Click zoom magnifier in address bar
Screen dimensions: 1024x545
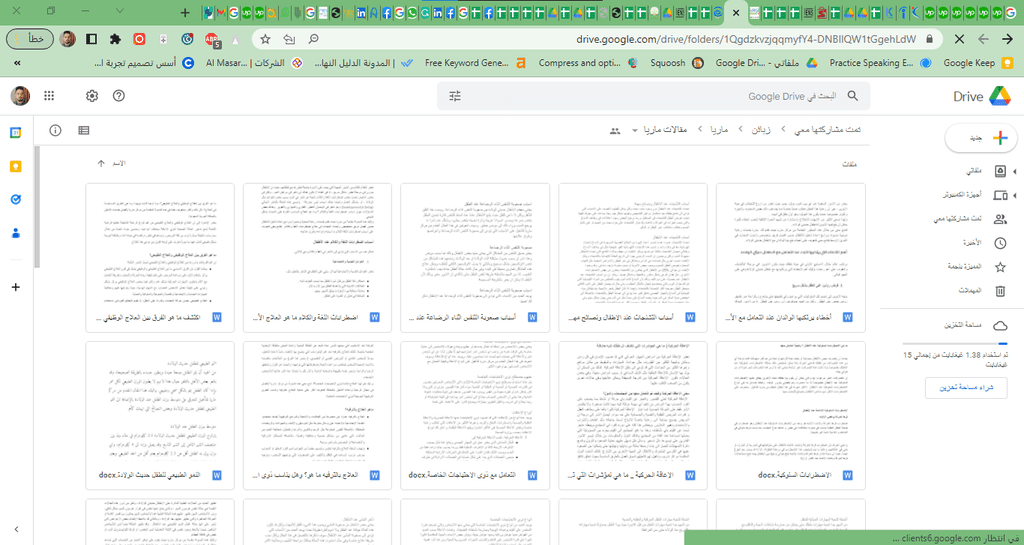pyautogui.click(x=313, y=39)
